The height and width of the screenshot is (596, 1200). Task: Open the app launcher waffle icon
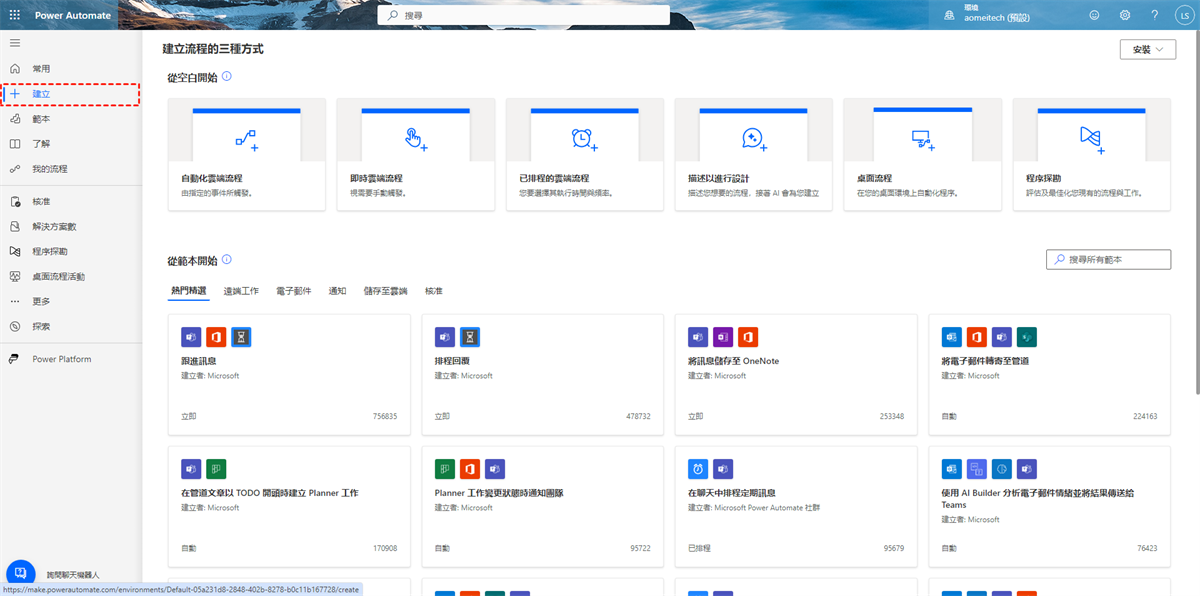pos(14,15)
